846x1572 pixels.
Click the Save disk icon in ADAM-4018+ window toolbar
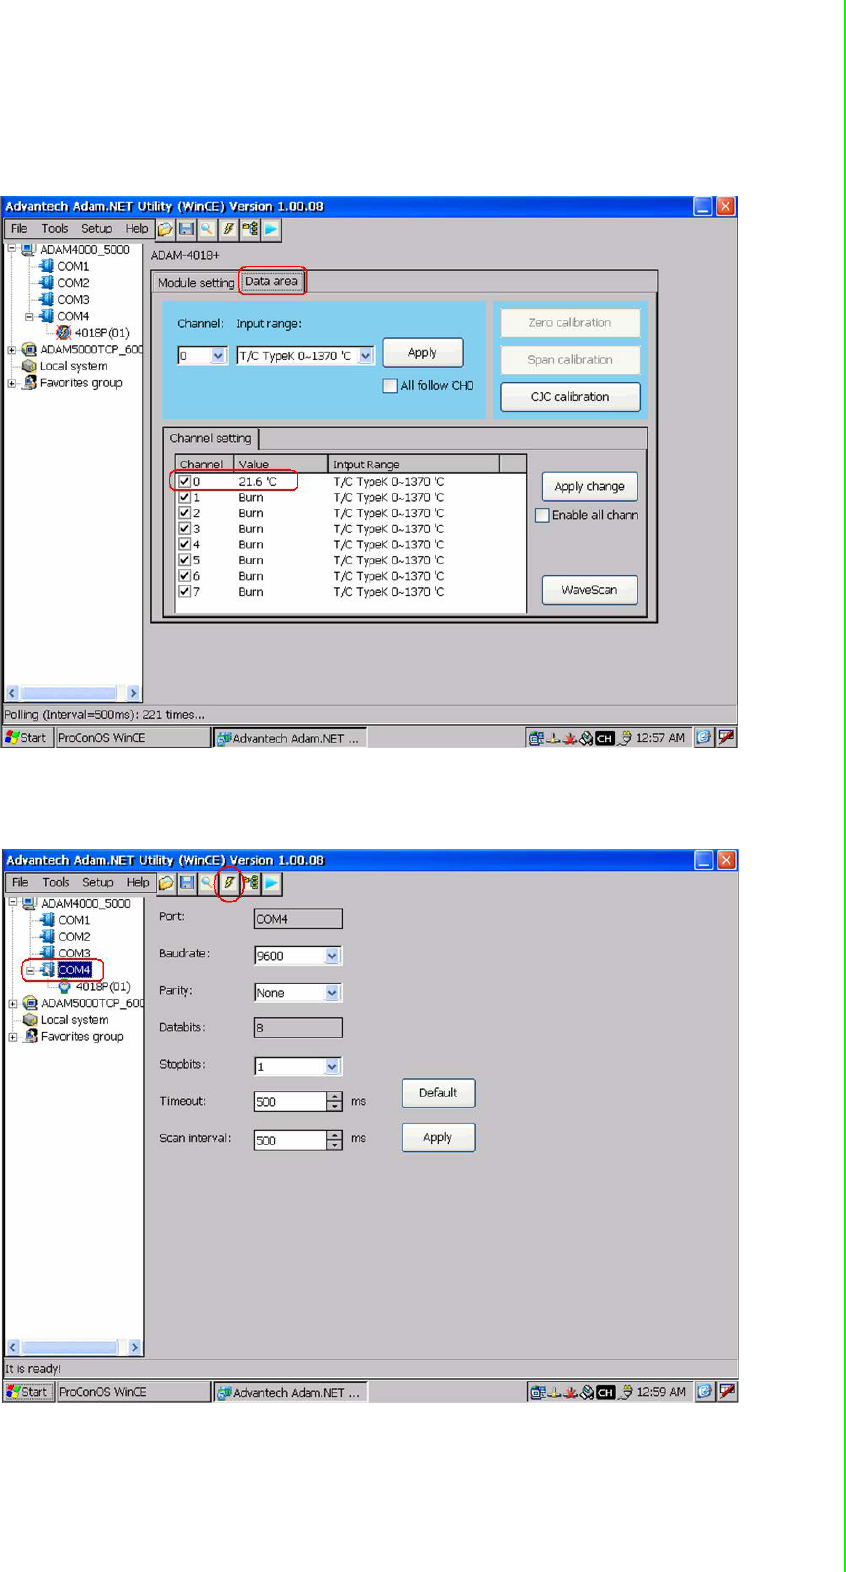[186, 229]
